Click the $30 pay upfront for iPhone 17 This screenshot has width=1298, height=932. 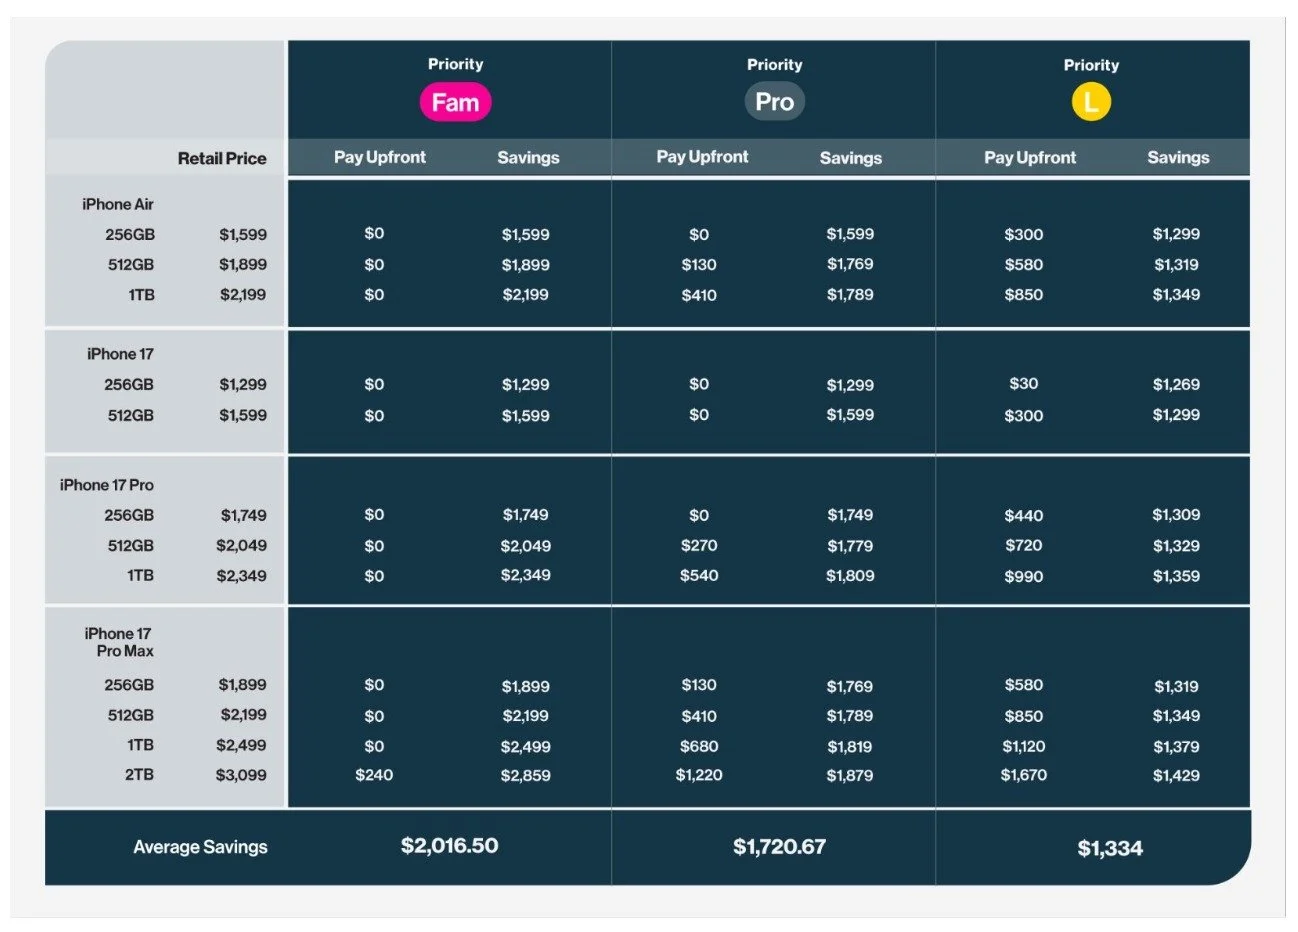pyautogui.click(x=1024, y=384)
